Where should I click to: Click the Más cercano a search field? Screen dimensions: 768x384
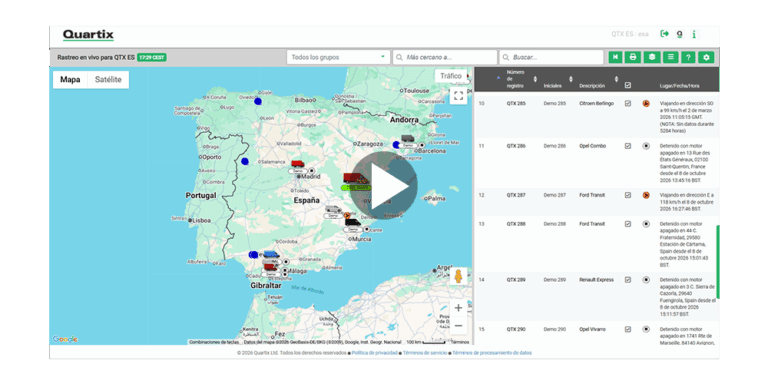click(445, 57)
